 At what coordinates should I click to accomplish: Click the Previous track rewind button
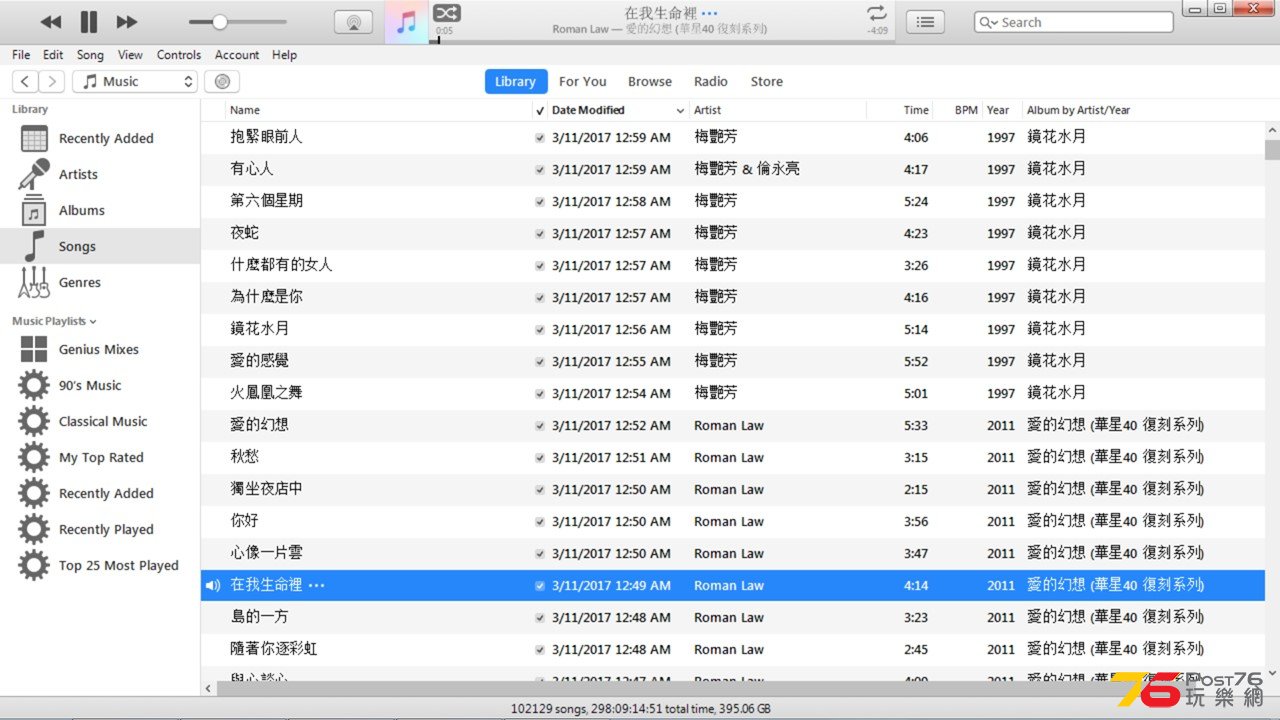pos(51,22)
